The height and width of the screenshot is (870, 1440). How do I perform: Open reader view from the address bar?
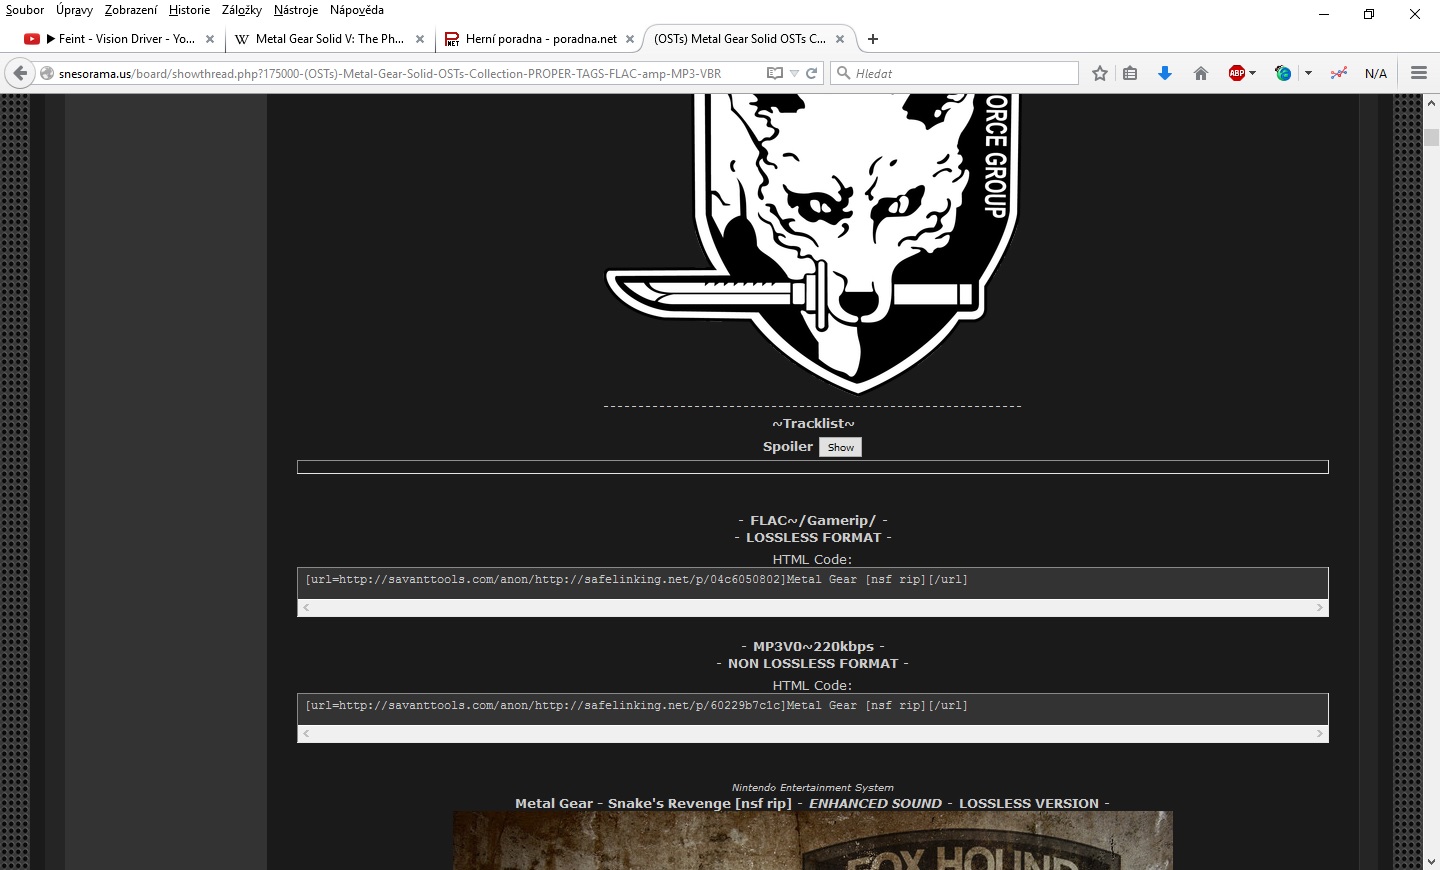coord(775,73)
